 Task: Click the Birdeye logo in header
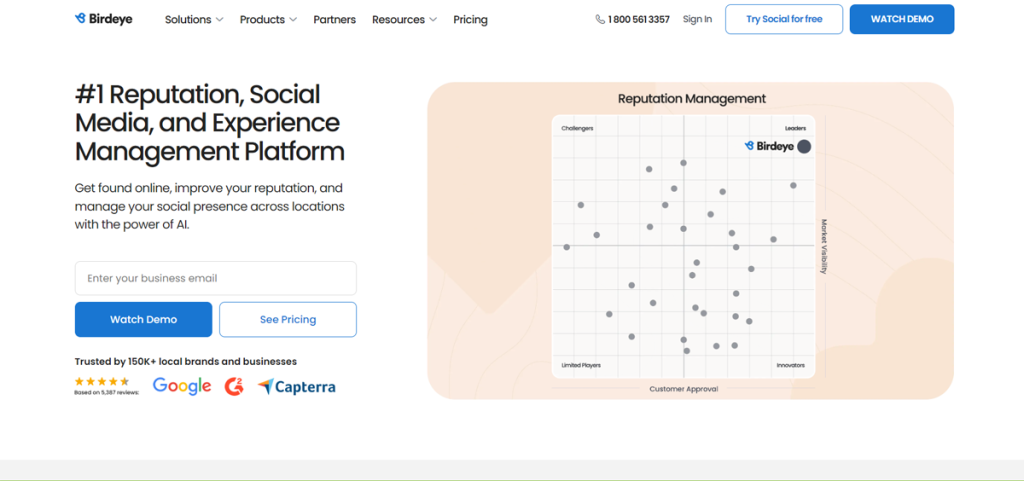click(x=104, y=19)
